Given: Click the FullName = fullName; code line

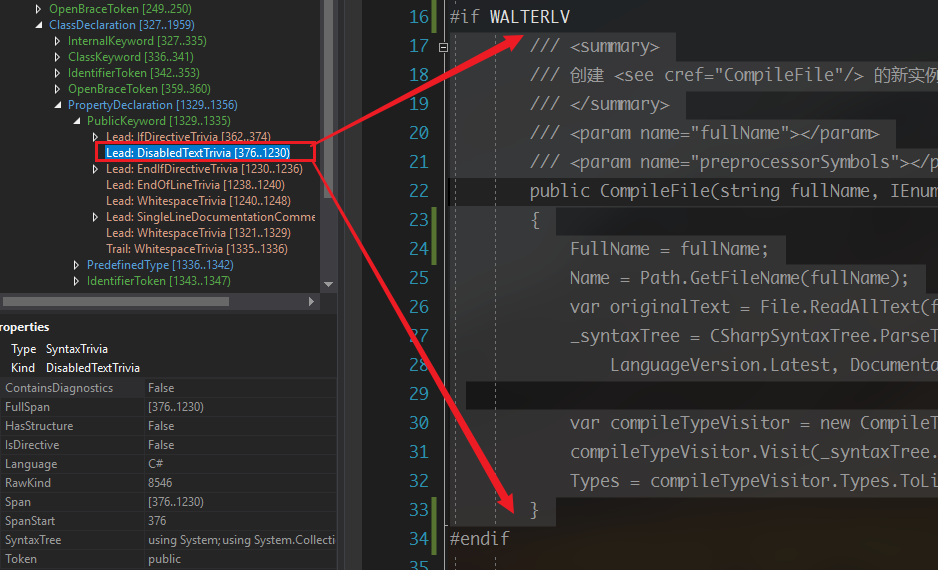Looking at the screenshot, I should pyautogui.click(x=669, y=249).
